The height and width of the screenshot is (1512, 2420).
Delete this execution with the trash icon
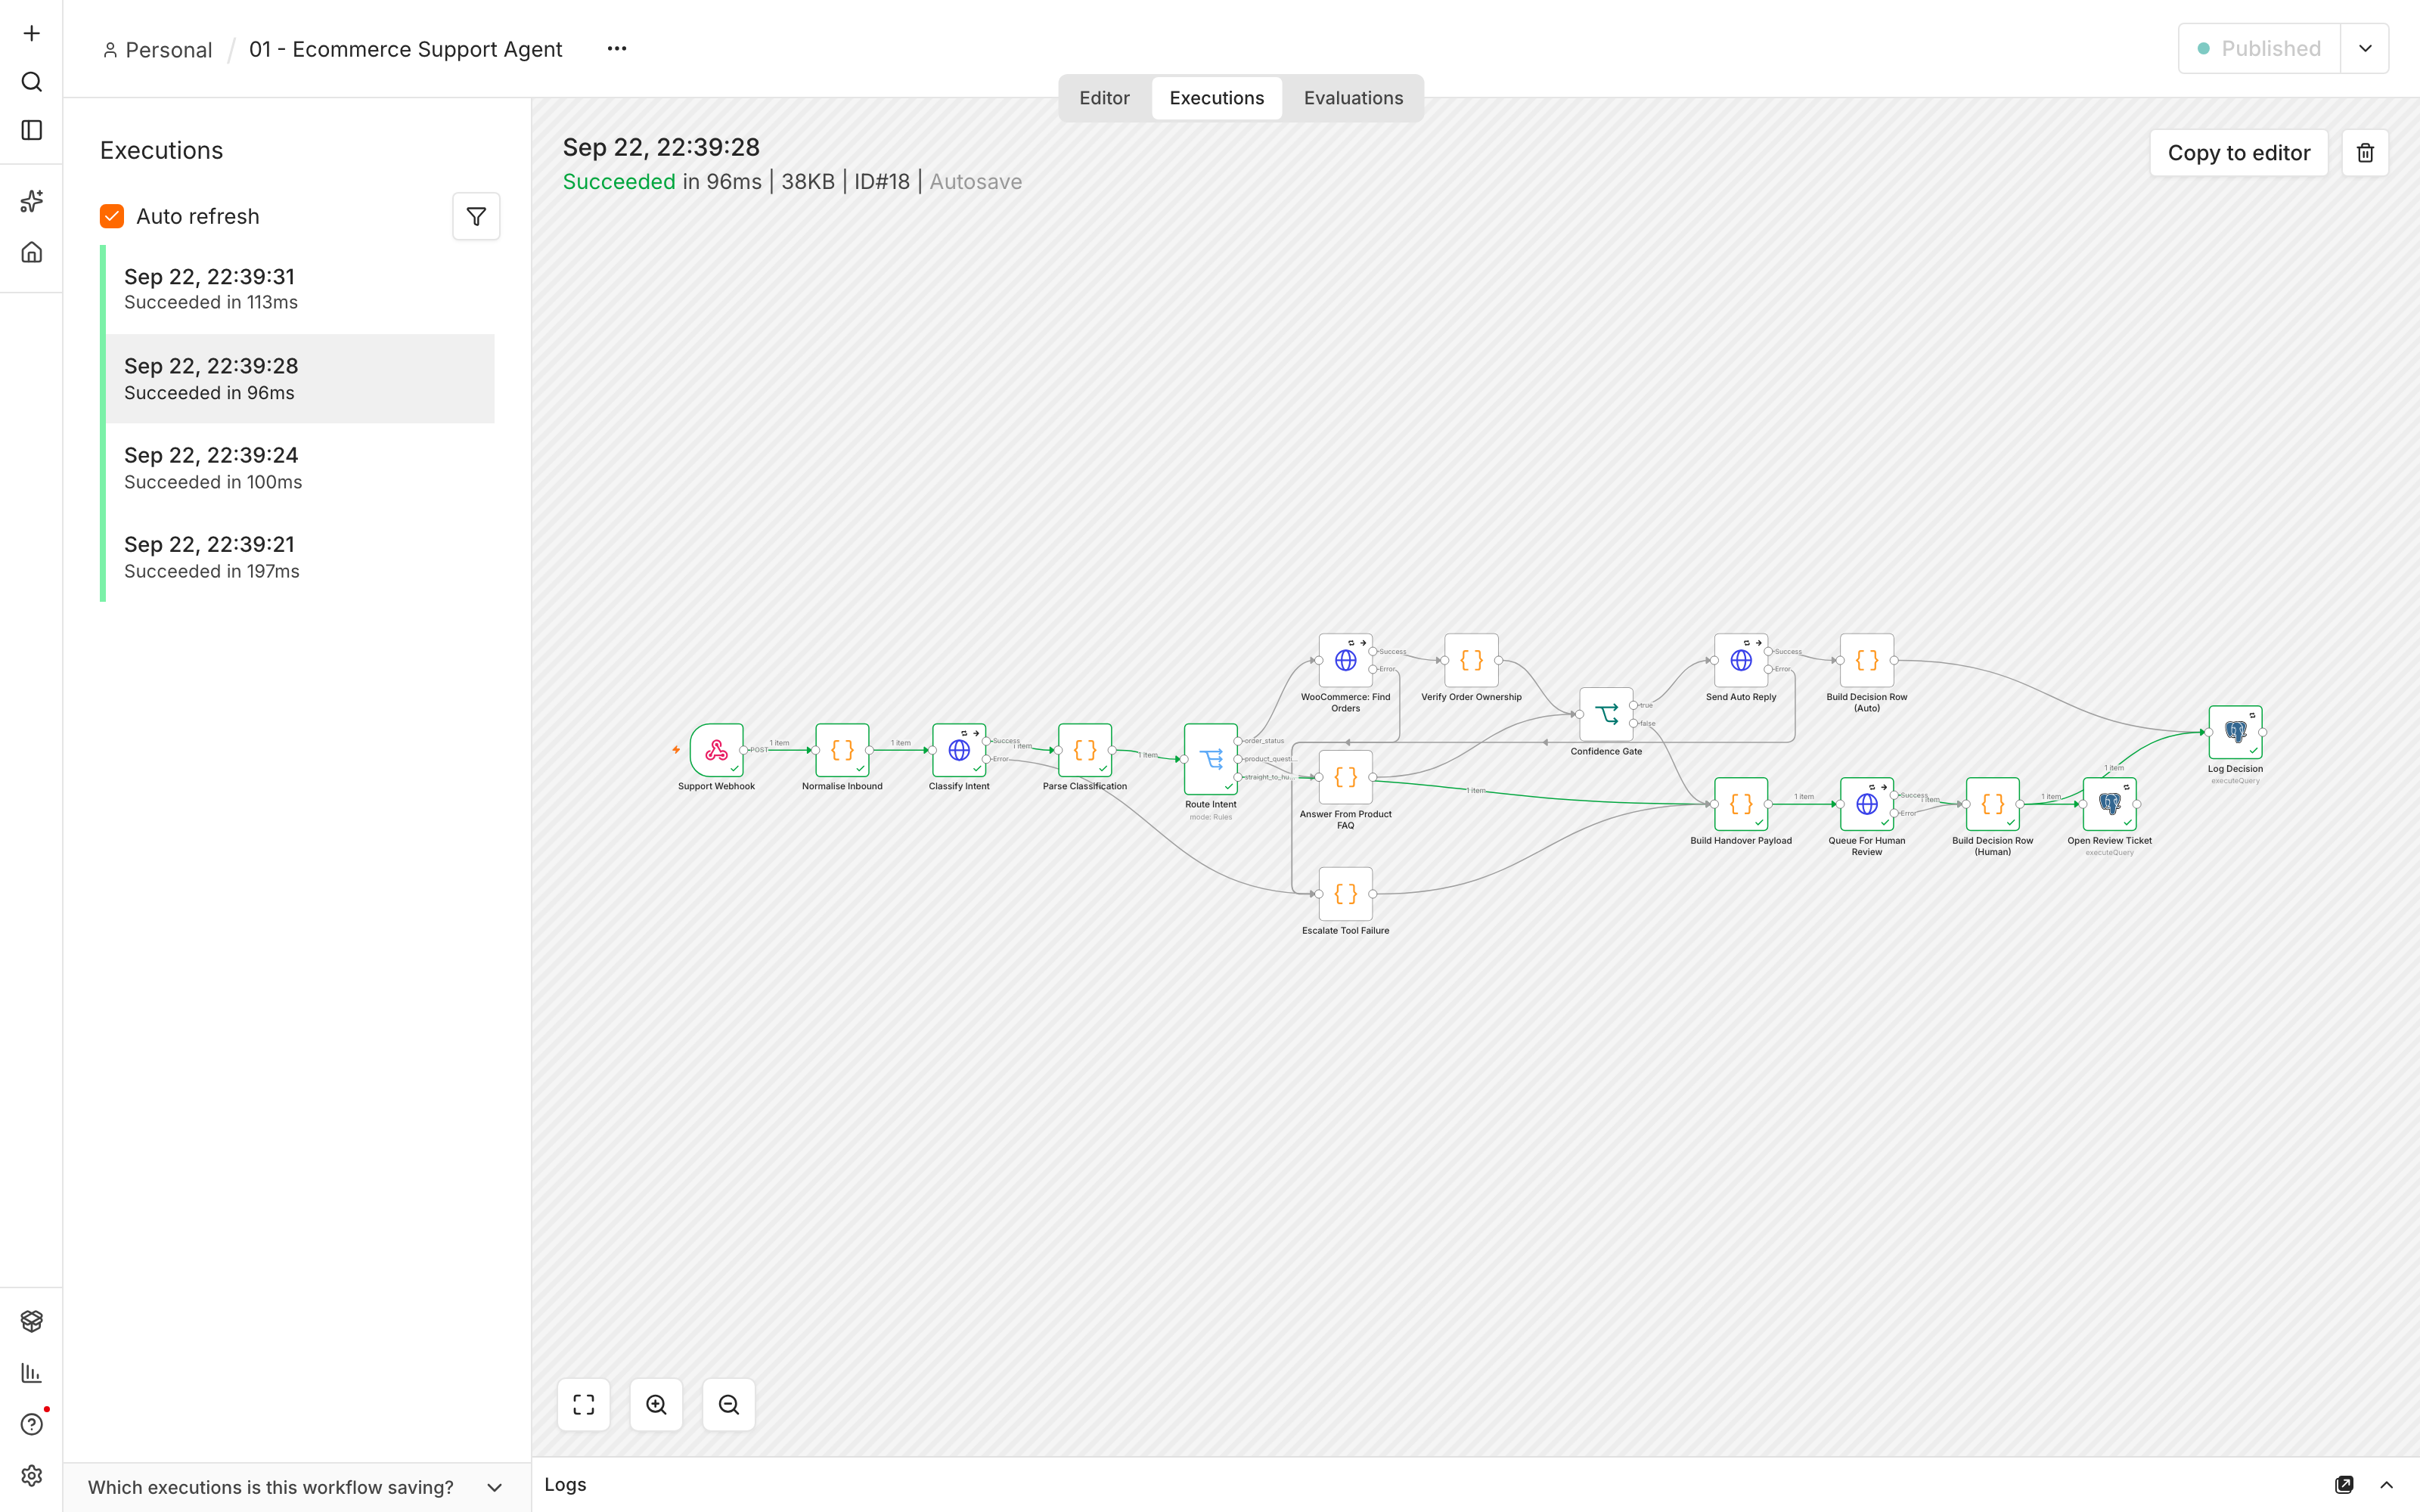point(2365,153)
